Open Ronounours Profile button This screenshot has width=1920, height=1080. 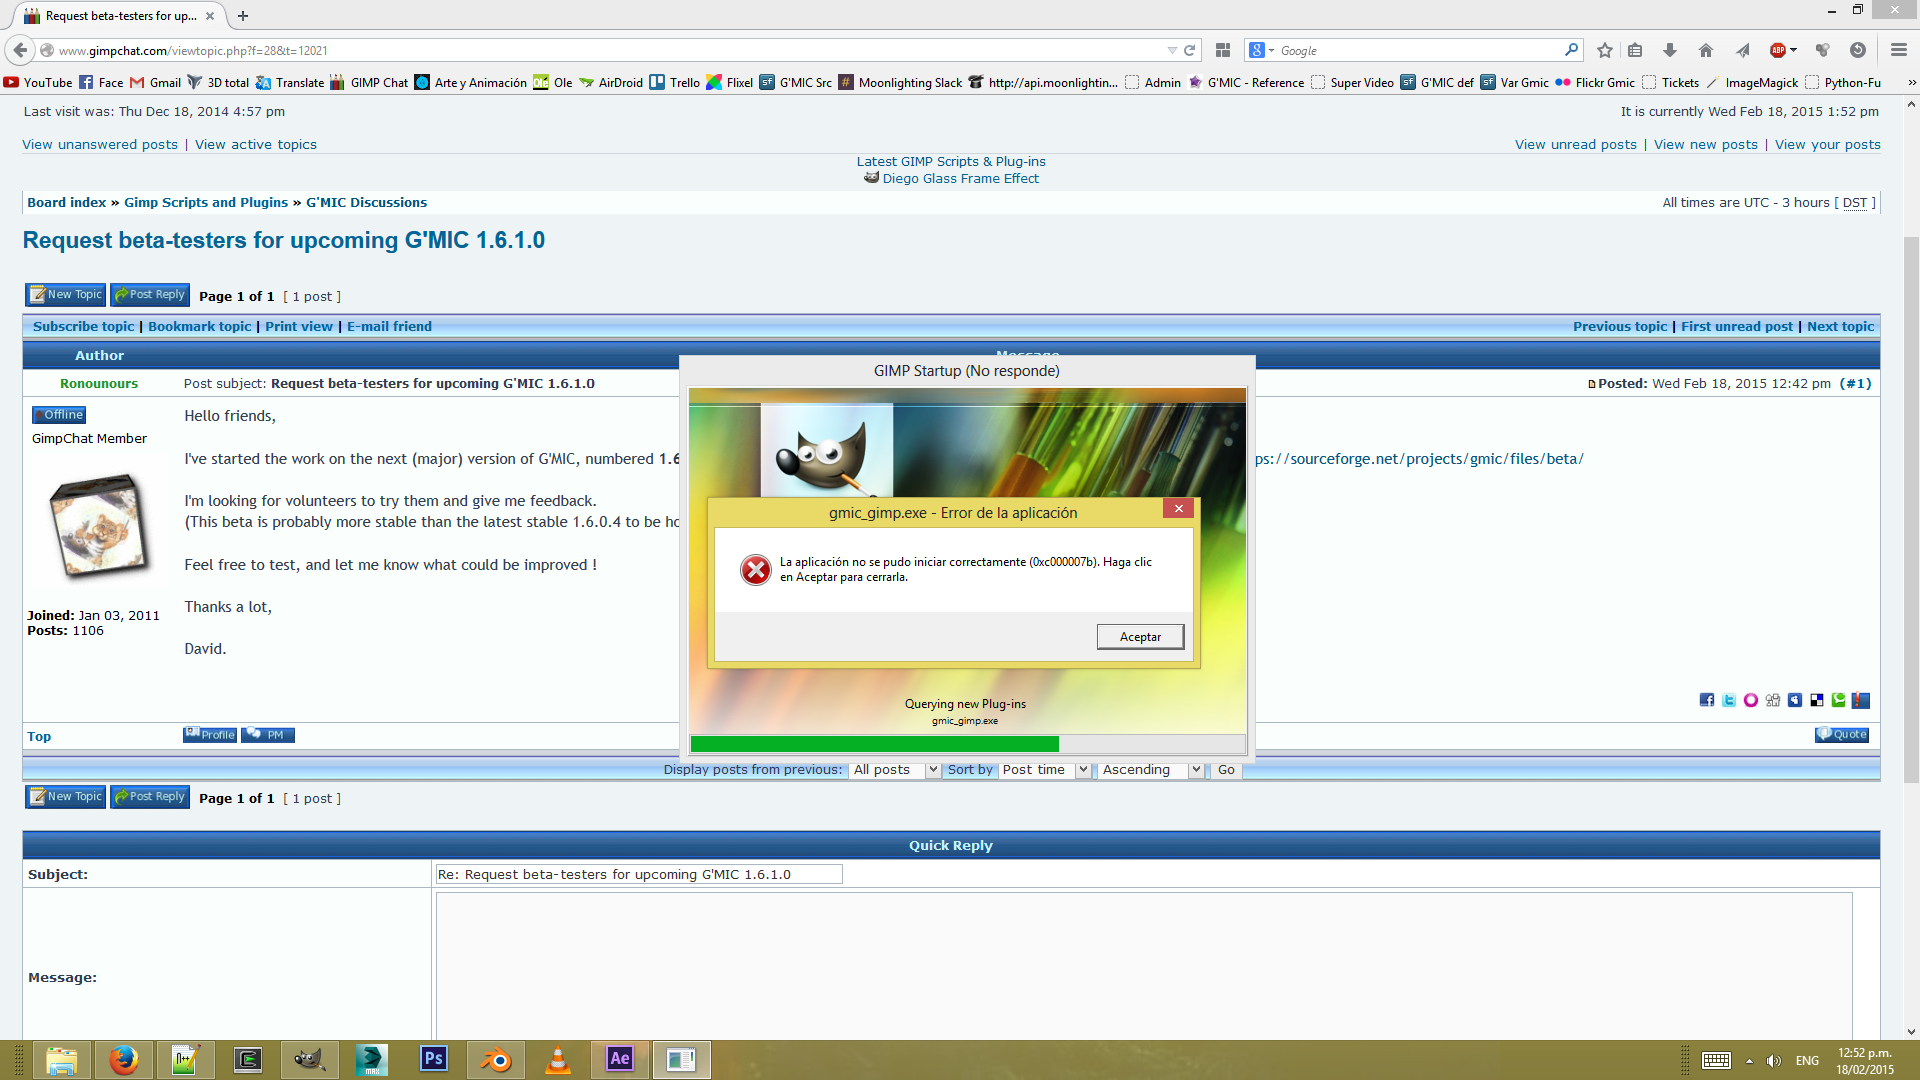[210, 735]
